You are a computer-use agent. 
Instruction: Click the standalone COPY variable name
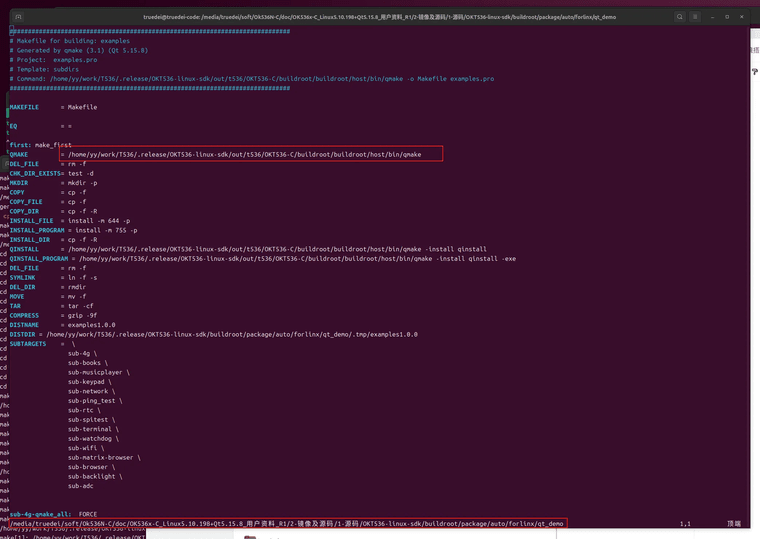pos(17,192)
